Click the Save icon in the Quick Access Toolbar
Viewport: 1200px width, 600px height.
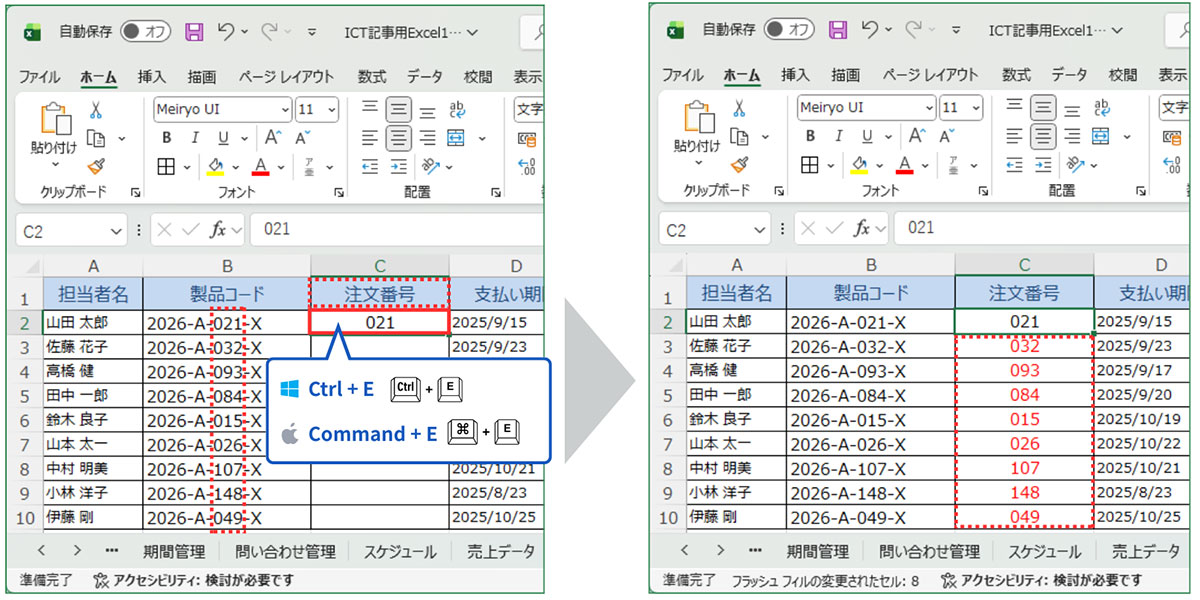[194, 32]
